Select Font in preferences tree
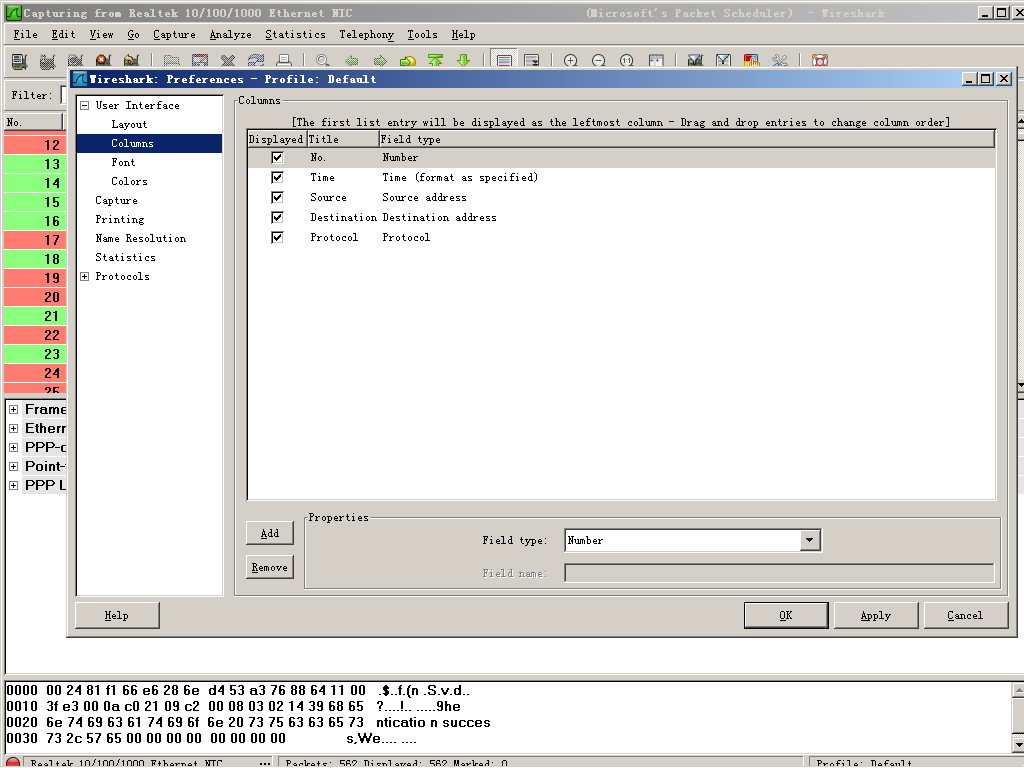This screenshot has width=1024, height=768. pos(123,162)
